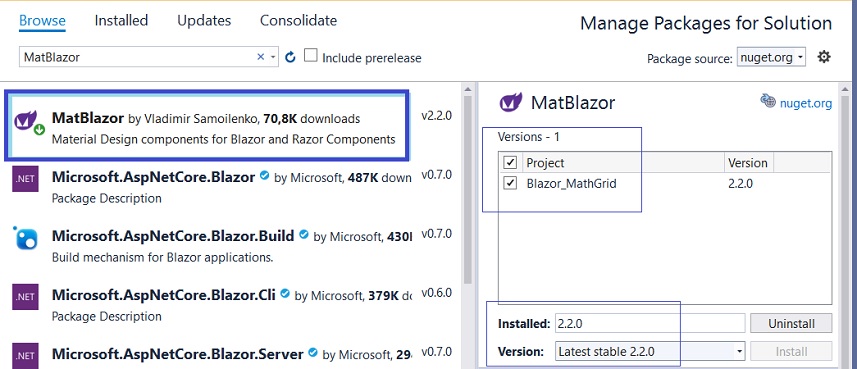
Task: Click the refresh icon next to search
Action: [290, 57]
